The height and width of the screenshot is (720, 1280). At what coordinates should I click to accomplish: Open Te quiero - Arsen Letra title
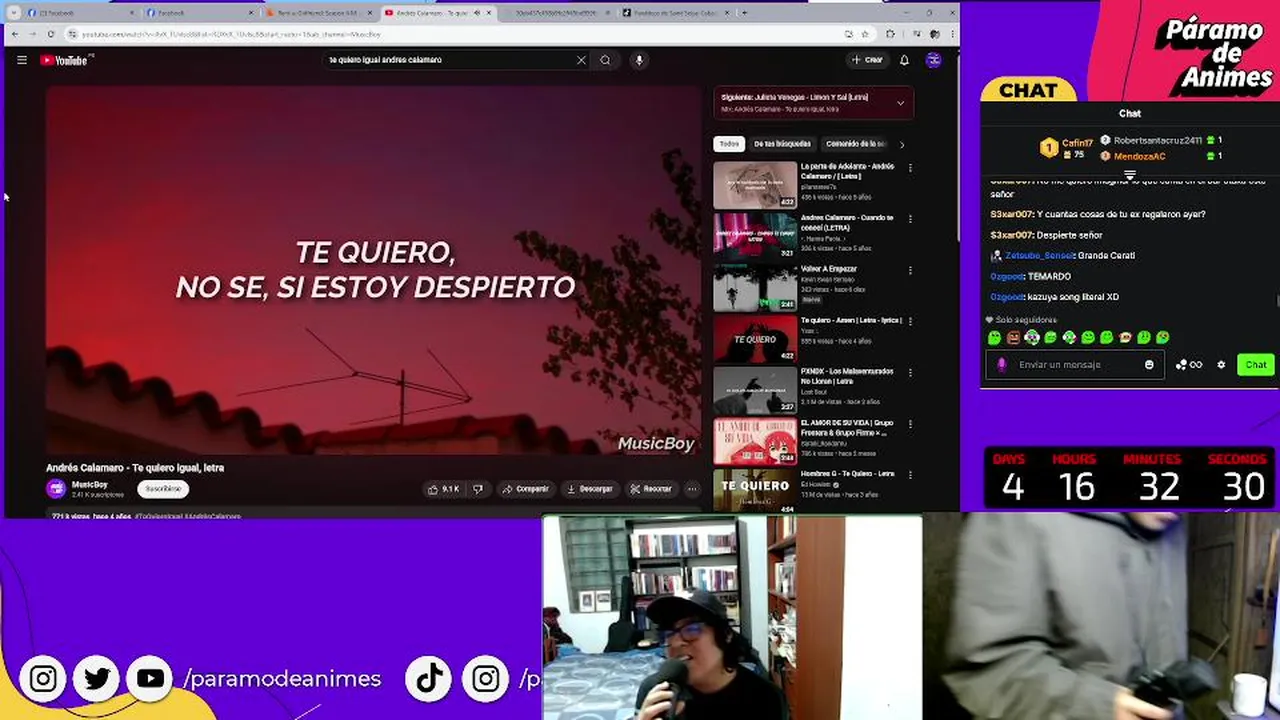coord(851,320)
